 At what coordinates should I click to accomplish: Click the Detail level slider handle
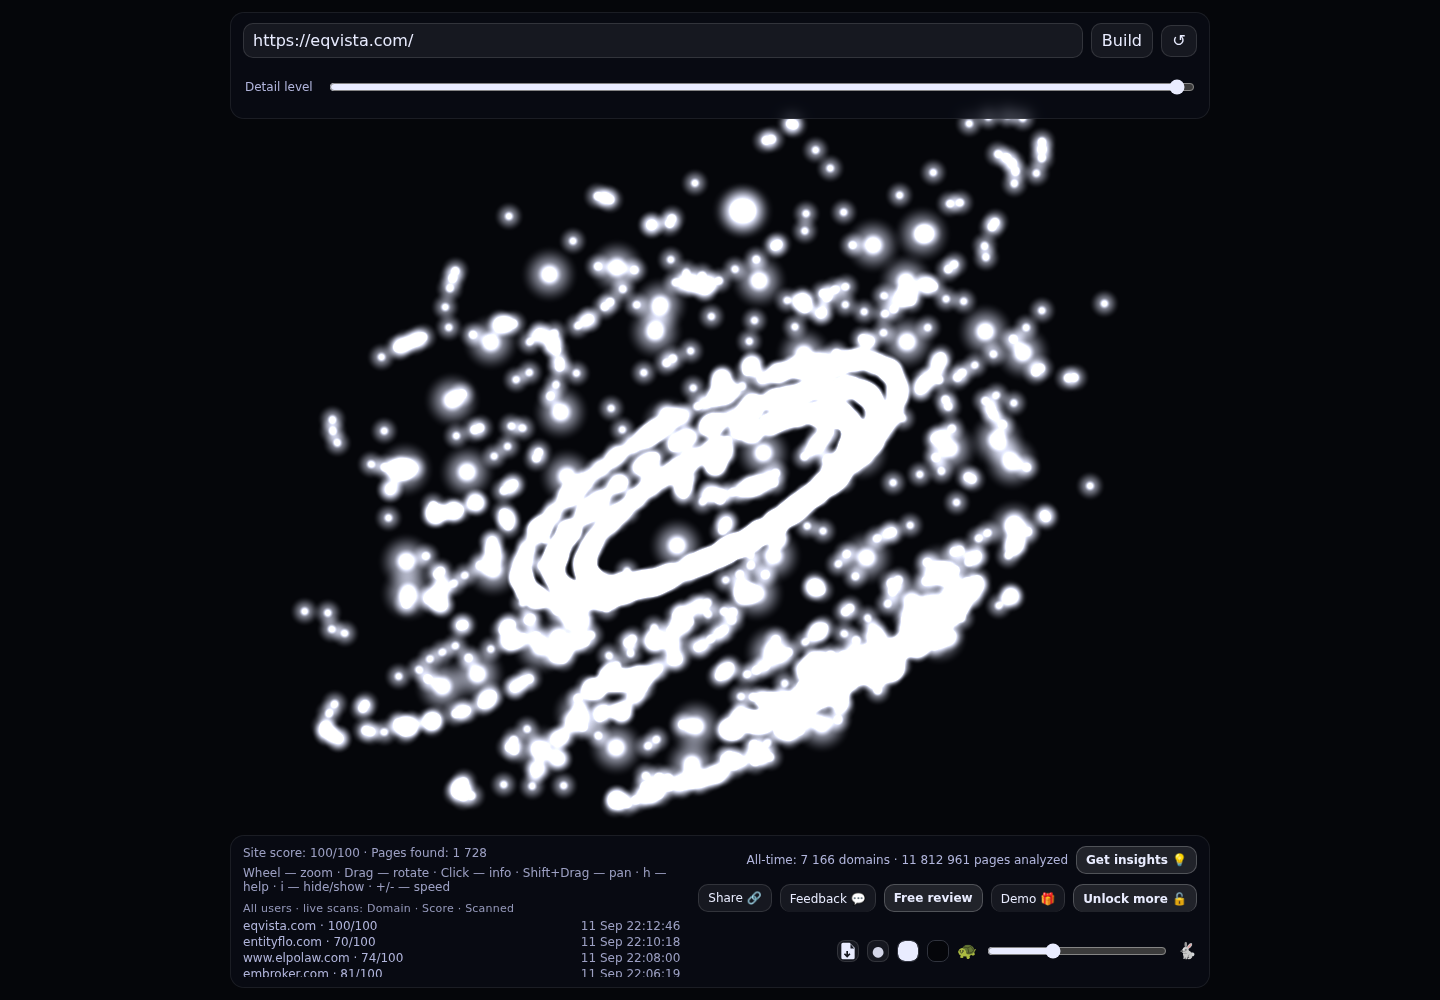(x=1177, y=87)
